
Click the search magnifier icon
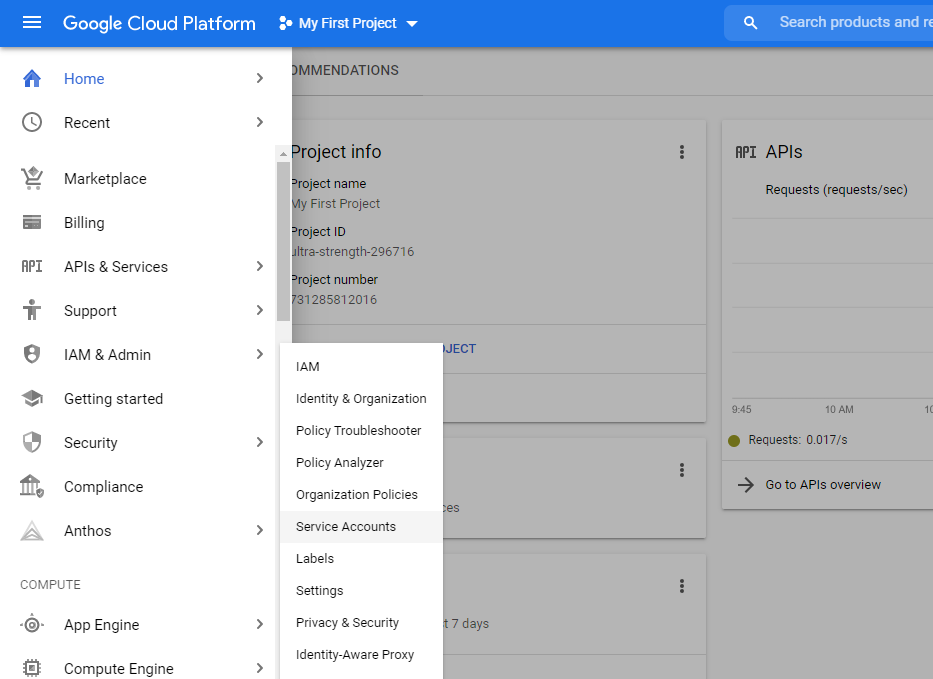(750, 23)
